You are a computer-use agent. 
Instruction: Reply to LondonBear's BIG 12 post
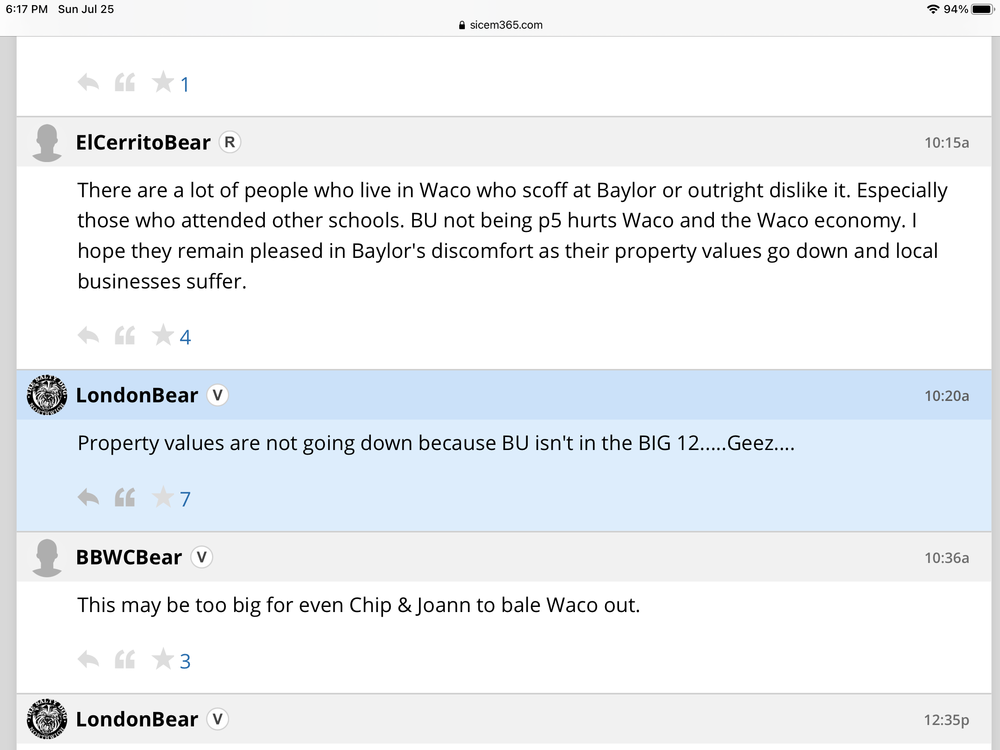(x=88, y=497)
